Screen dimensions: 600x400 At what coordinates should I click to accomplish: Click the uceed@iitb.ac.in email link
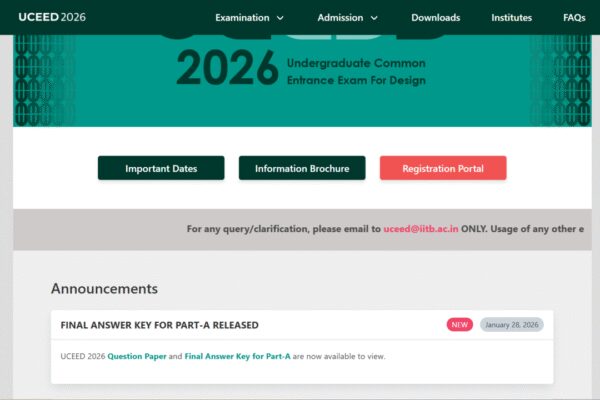coord(421,229)
